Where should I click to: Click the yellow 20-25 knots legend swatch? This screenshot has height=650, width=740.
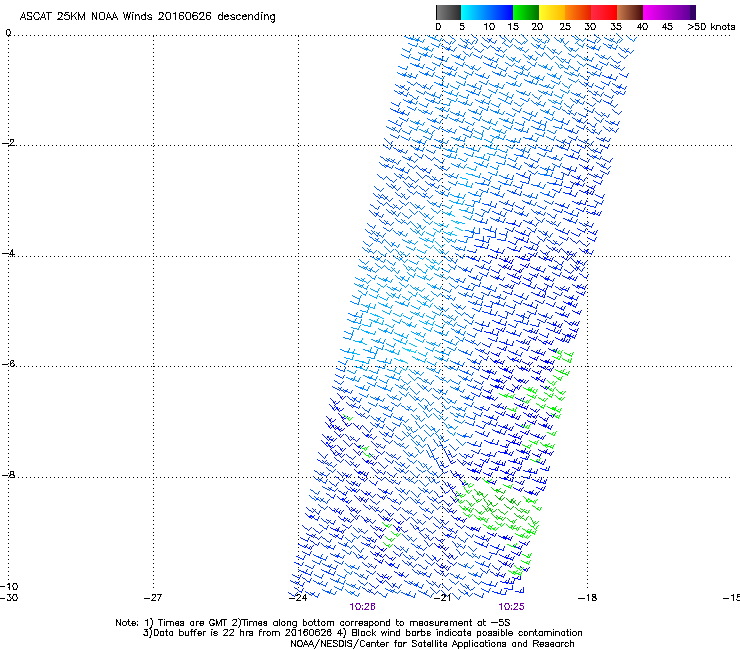552,12
